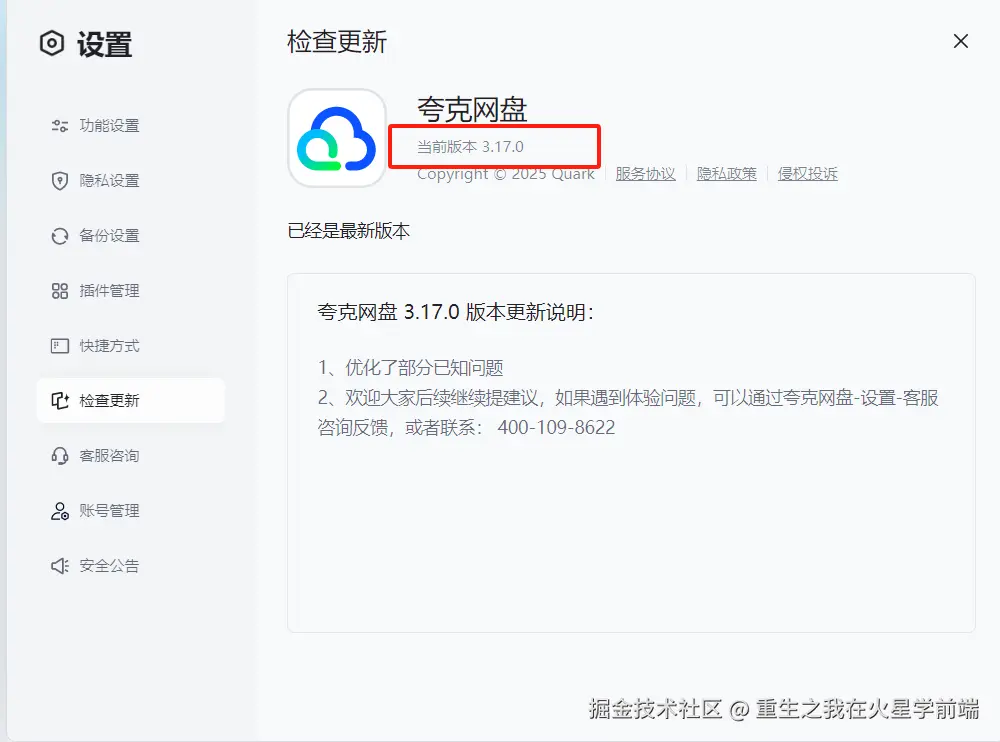Click the 当前版本 3.17.0 text
Image resolution: width=1000 pixels, height=742 pixels.
(x=470, y=147)
